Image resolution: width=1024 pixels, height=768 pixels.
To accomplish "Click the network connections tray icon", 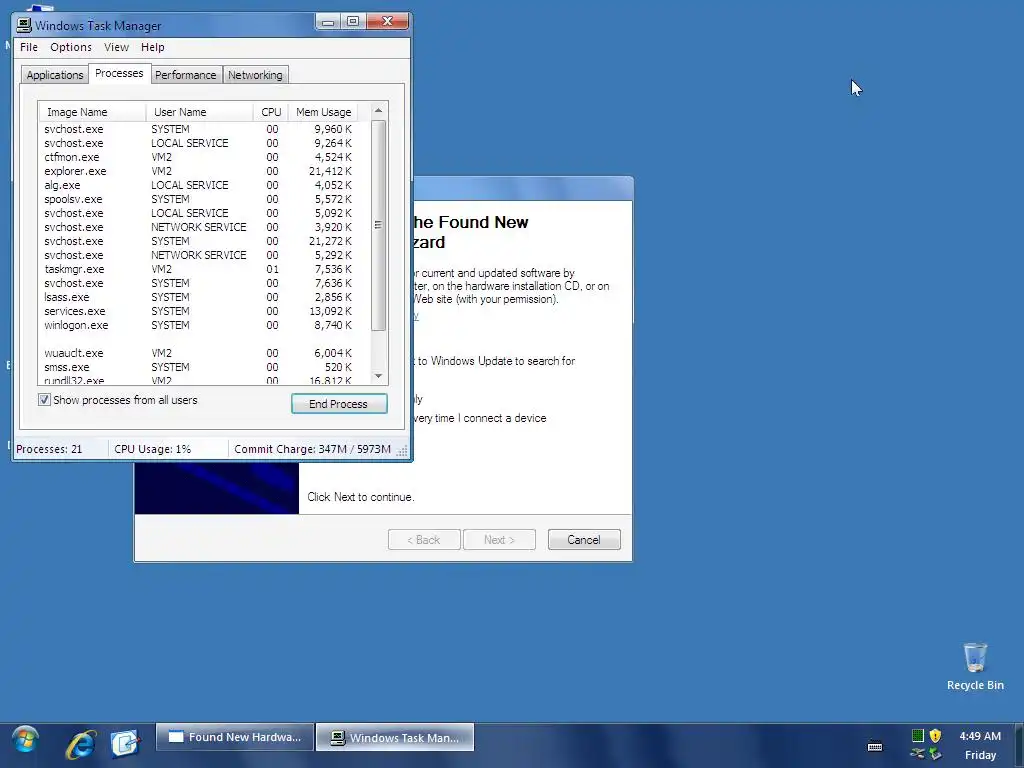I will [918, 754].
